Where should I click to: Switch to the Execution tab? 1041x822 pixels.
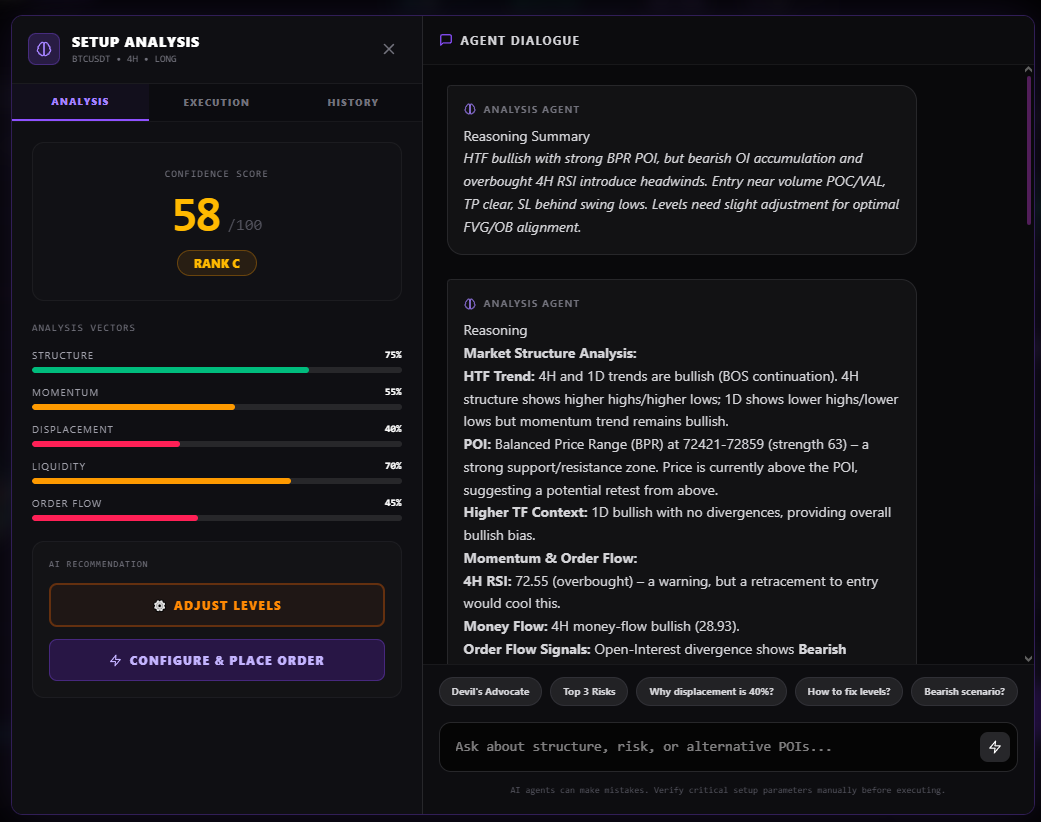tap(216, 102)
